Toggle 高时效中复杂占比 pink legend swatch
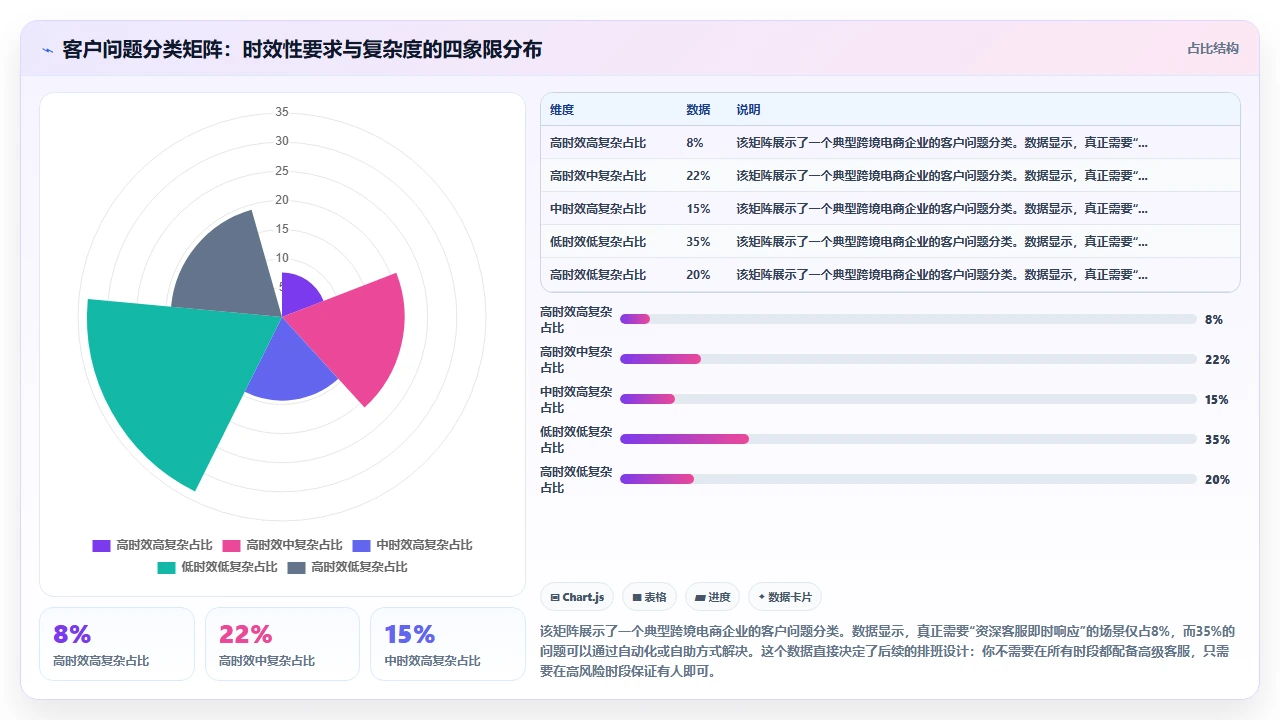1280x720 pixels. (231, 545)
